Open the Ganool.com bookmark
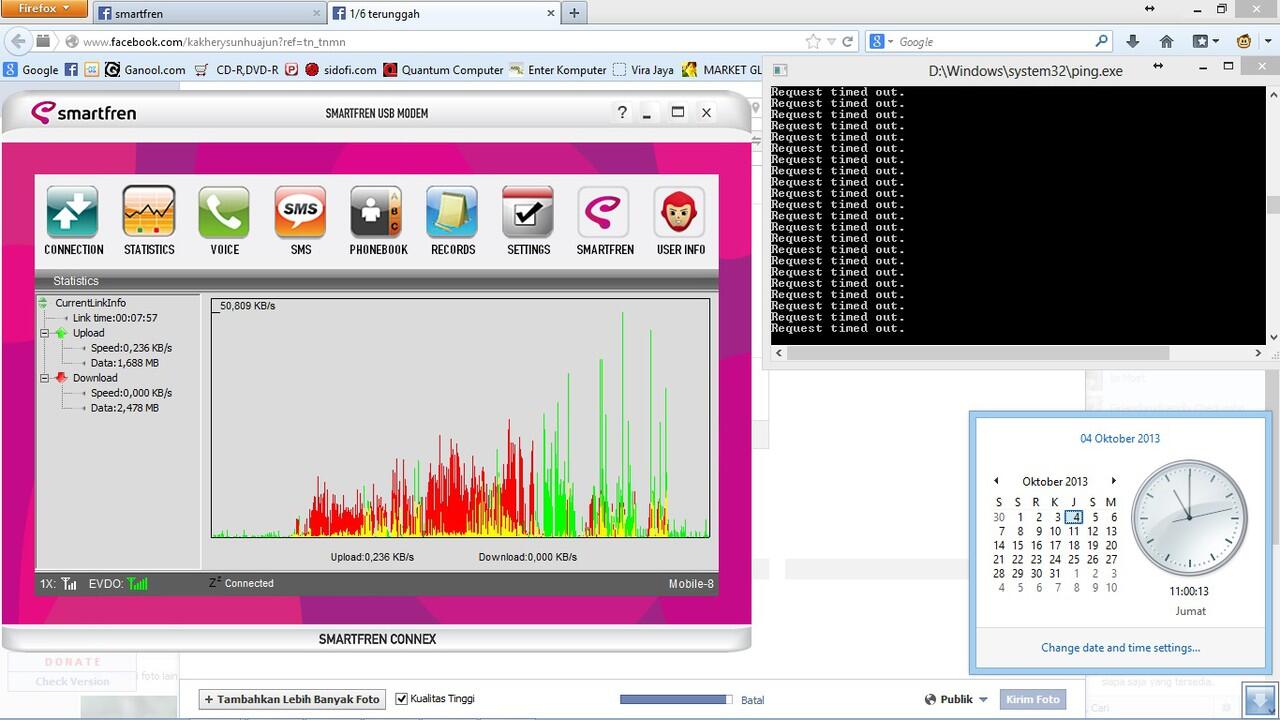Viewport: 1280px width, 720px height. 145,70
